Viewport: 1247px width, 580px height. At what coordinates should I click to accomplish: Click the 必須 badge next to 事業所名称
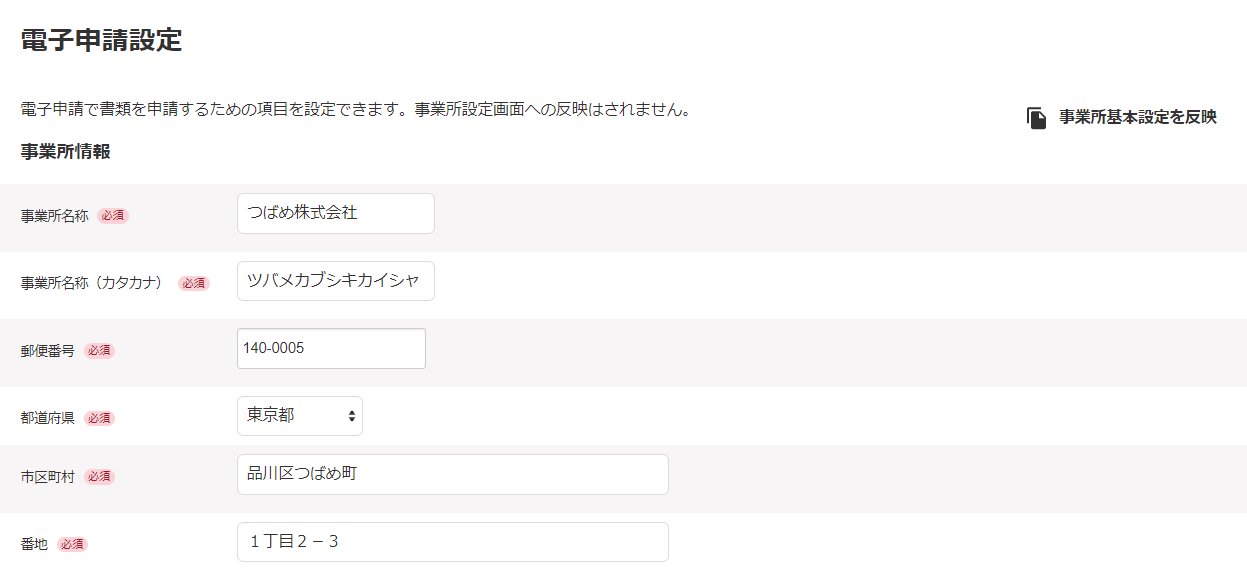point(113,215)
